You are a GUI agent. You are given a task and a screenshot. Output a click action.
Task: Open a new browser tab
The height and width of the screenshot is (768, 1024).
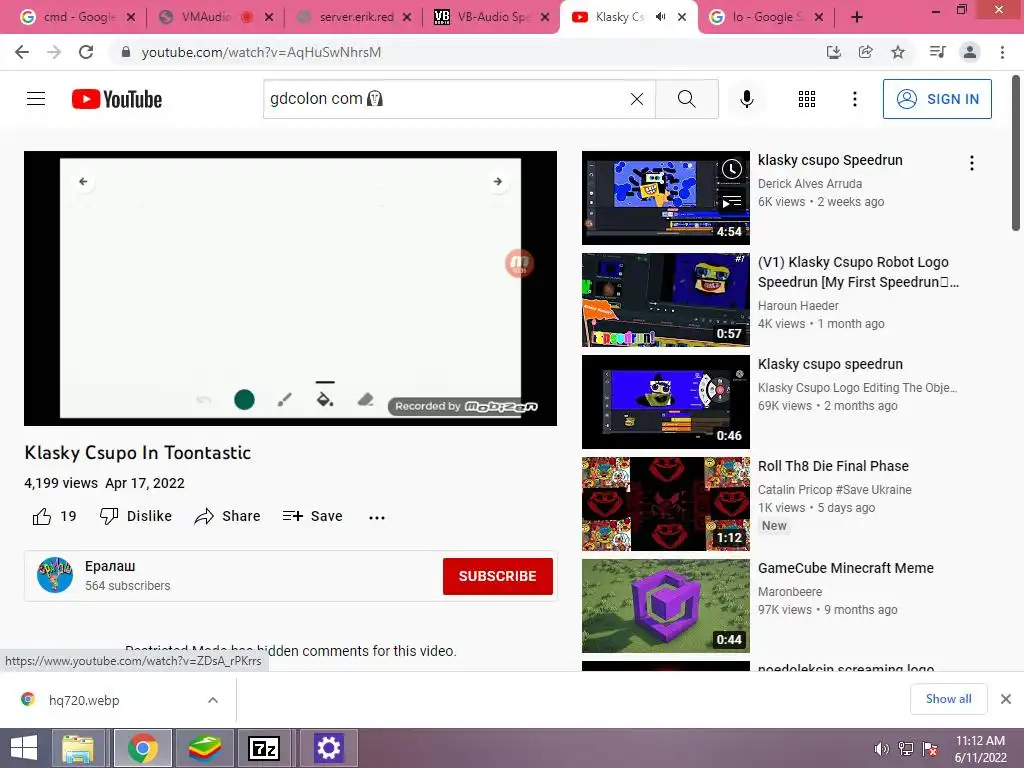click(857, 17)
